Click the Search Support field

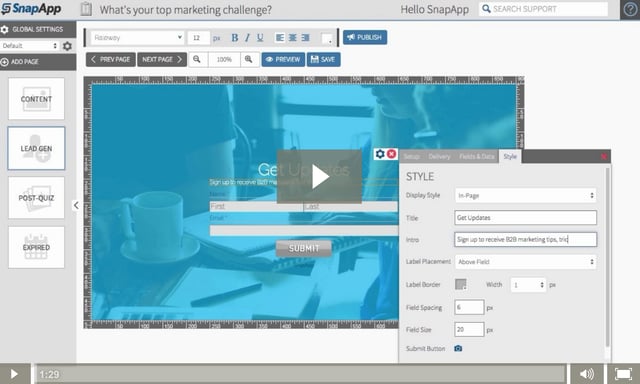(543, 9)
